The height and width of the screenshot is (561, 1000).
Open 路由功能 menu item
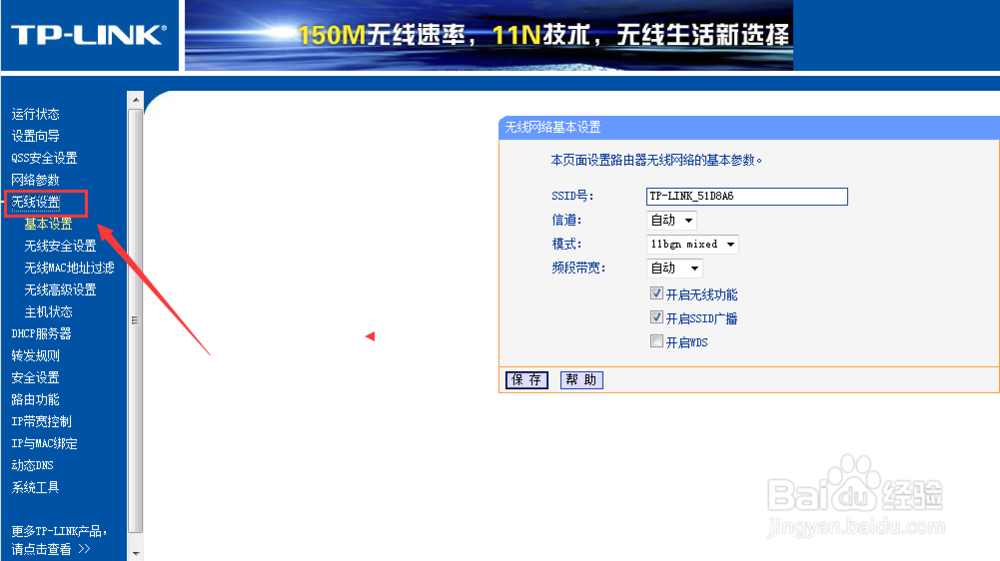click(35, 400)
